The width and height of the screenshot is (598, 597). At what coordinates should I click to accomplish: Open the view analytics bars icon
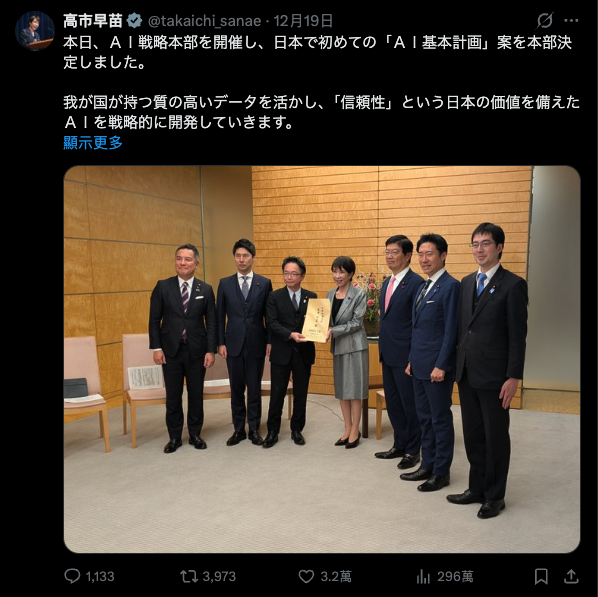click(x=423, y=576)
